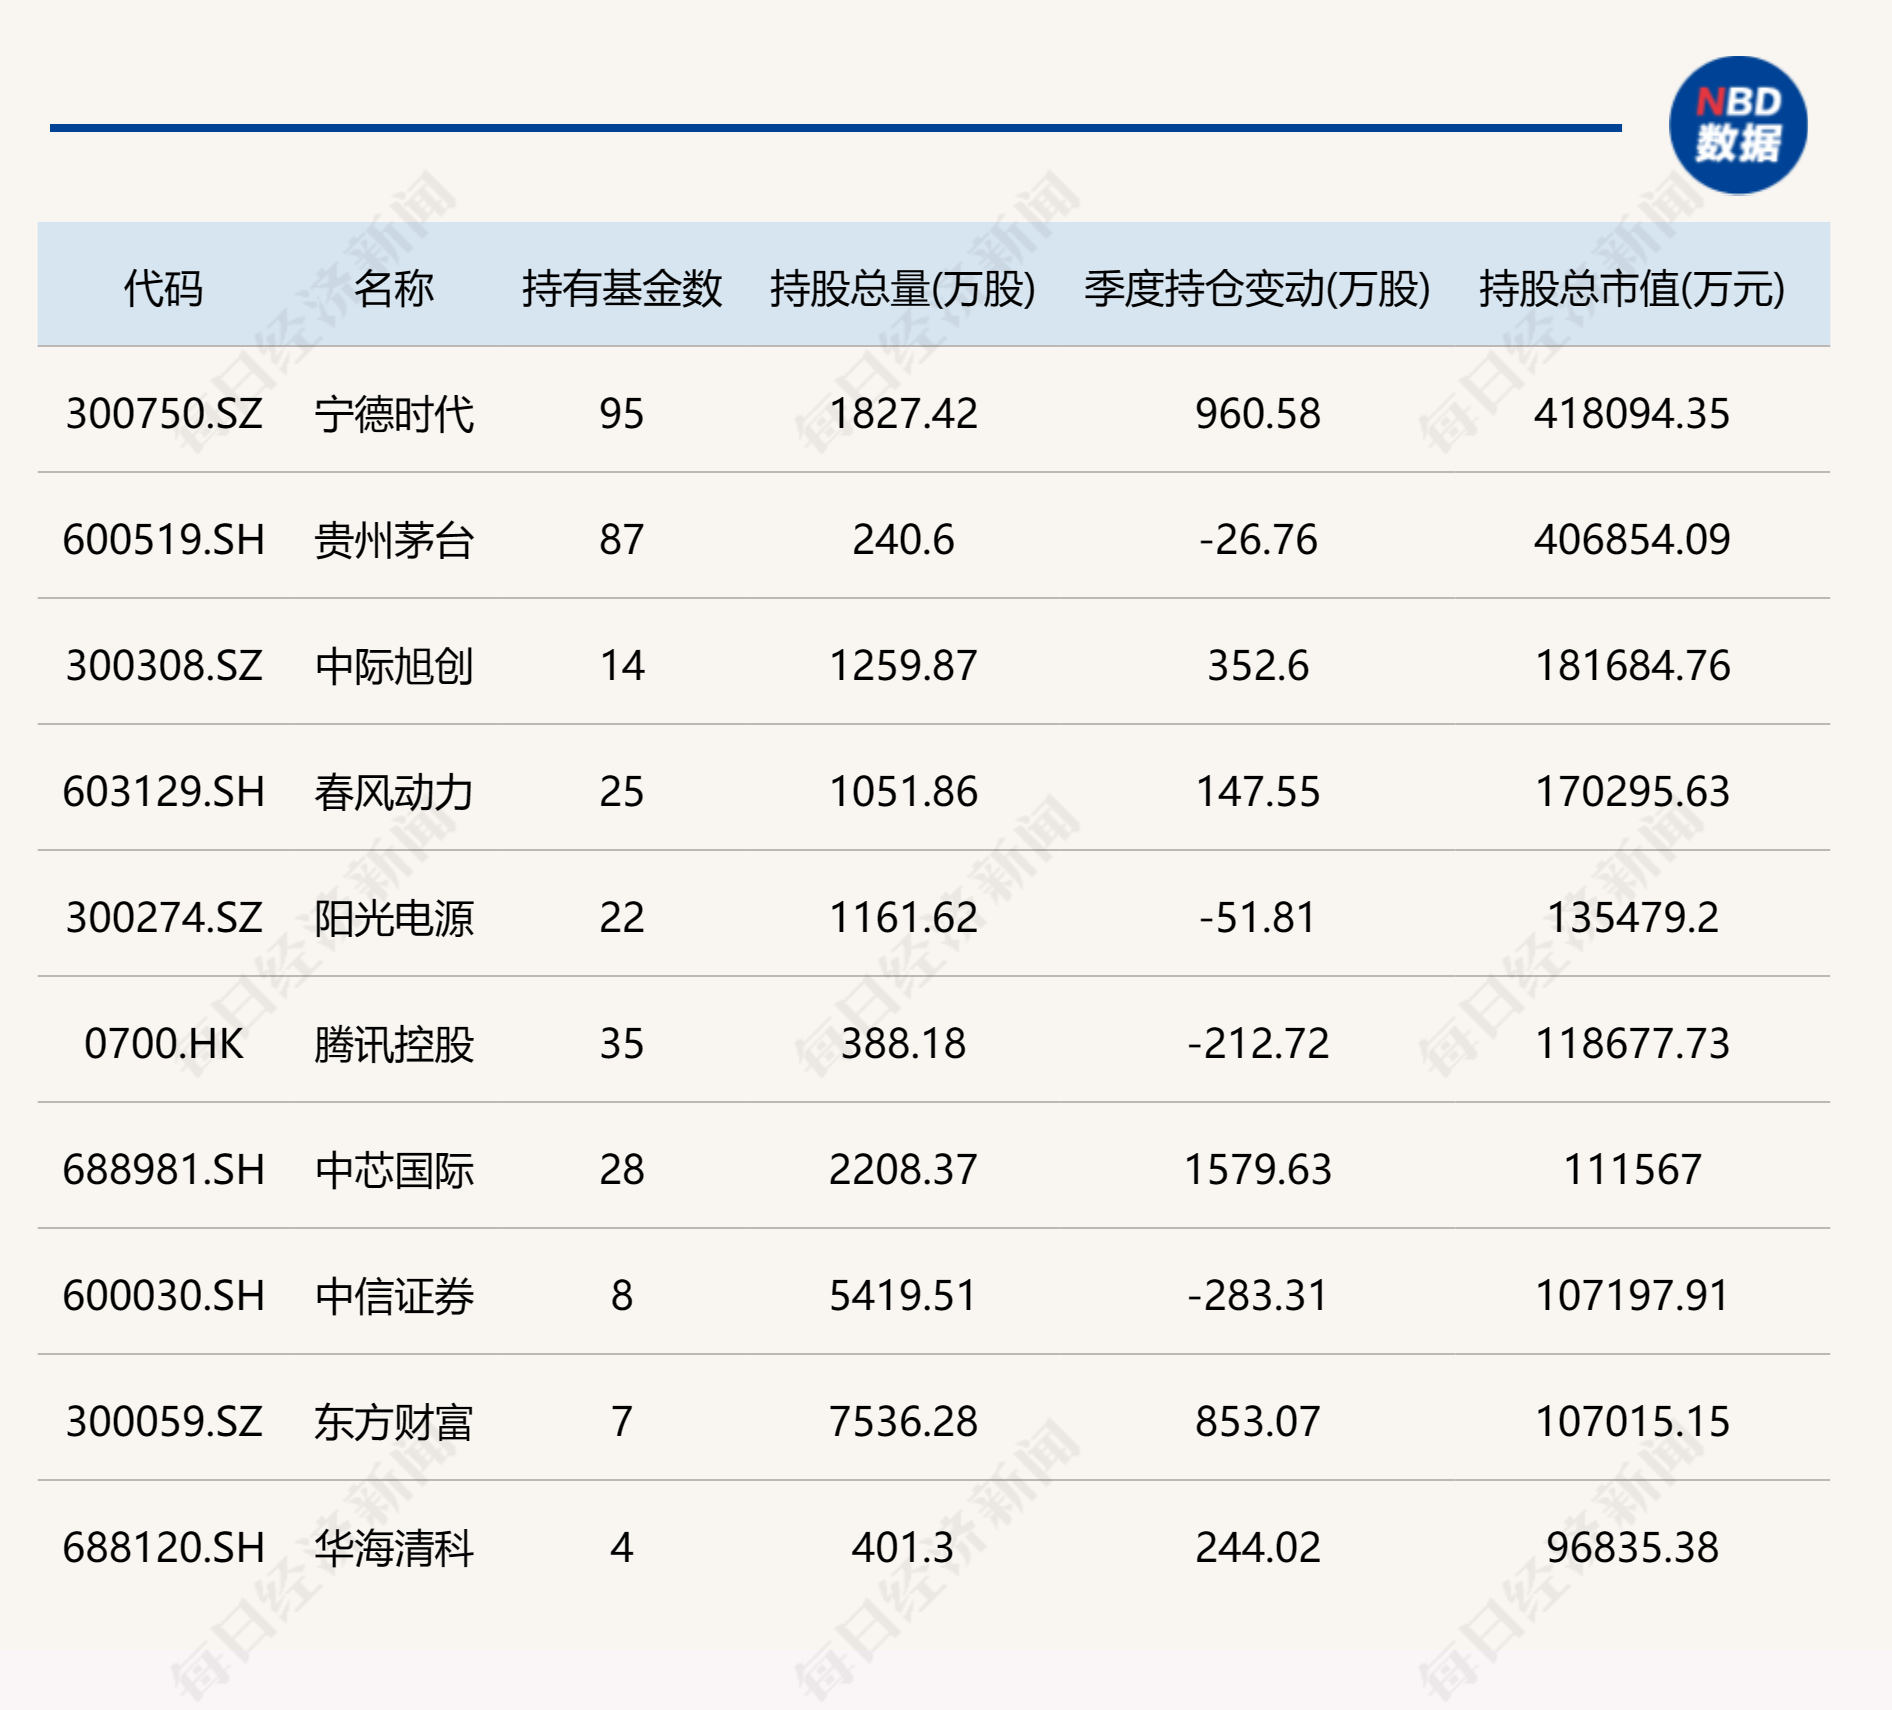Click quarterly change -212.72
Viewport: 1892px width, 1710px height.
click(x=1258, y=1044)
